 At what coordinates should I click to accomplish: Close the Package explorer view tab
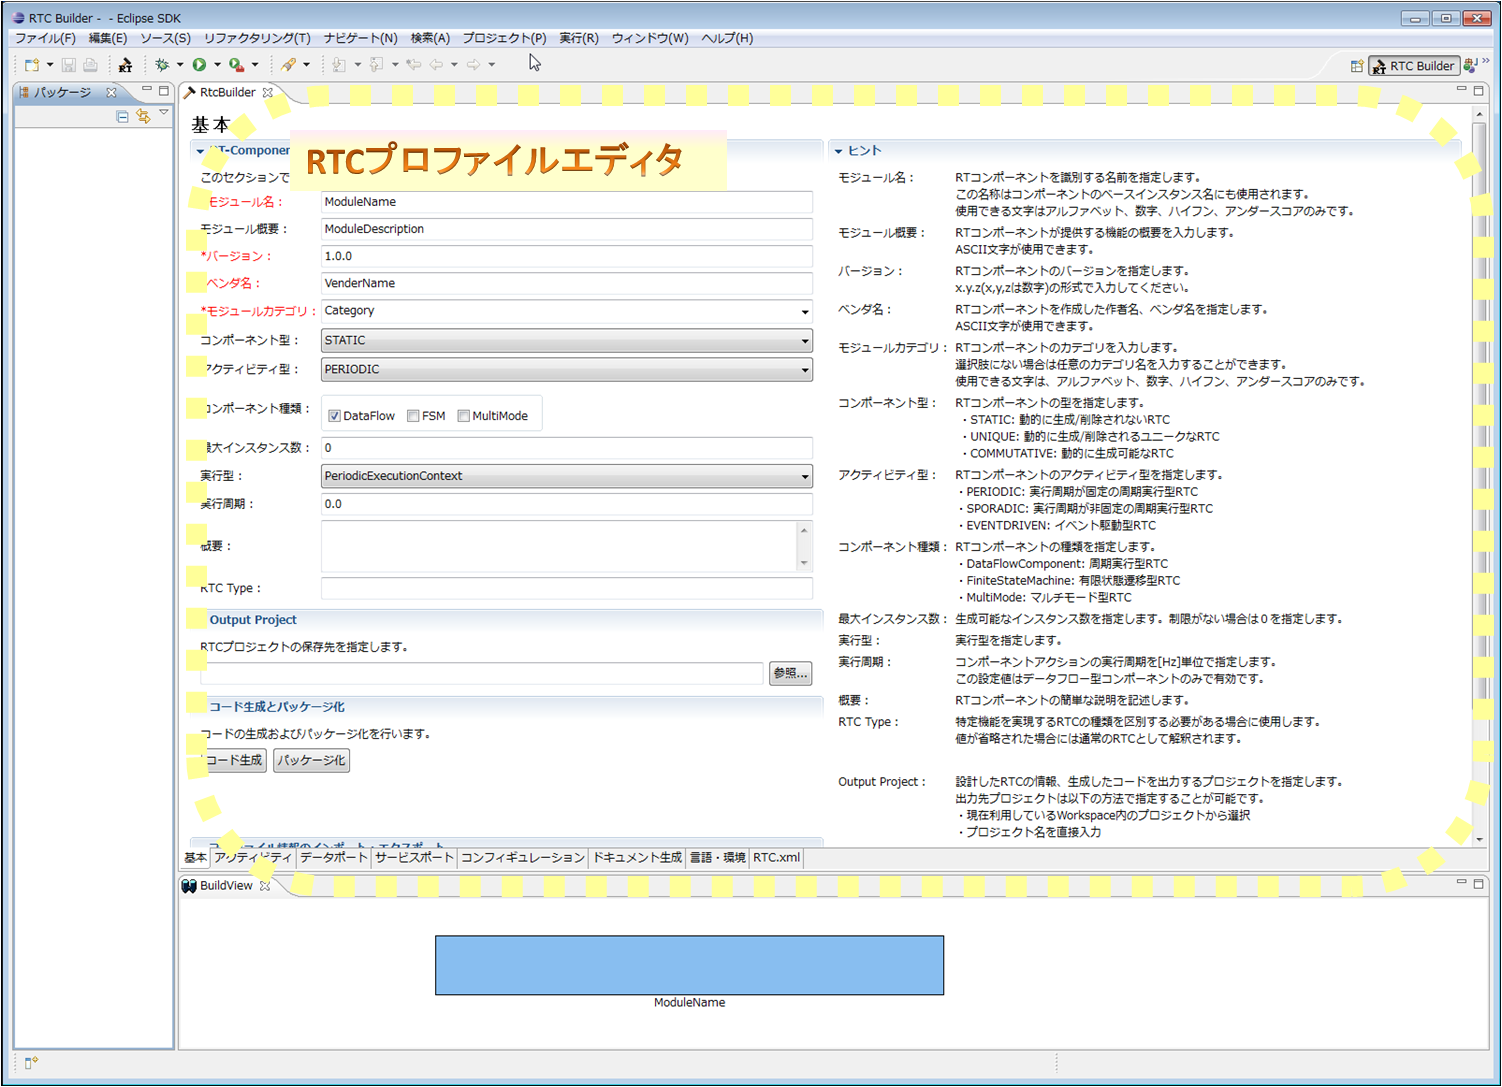111,92
